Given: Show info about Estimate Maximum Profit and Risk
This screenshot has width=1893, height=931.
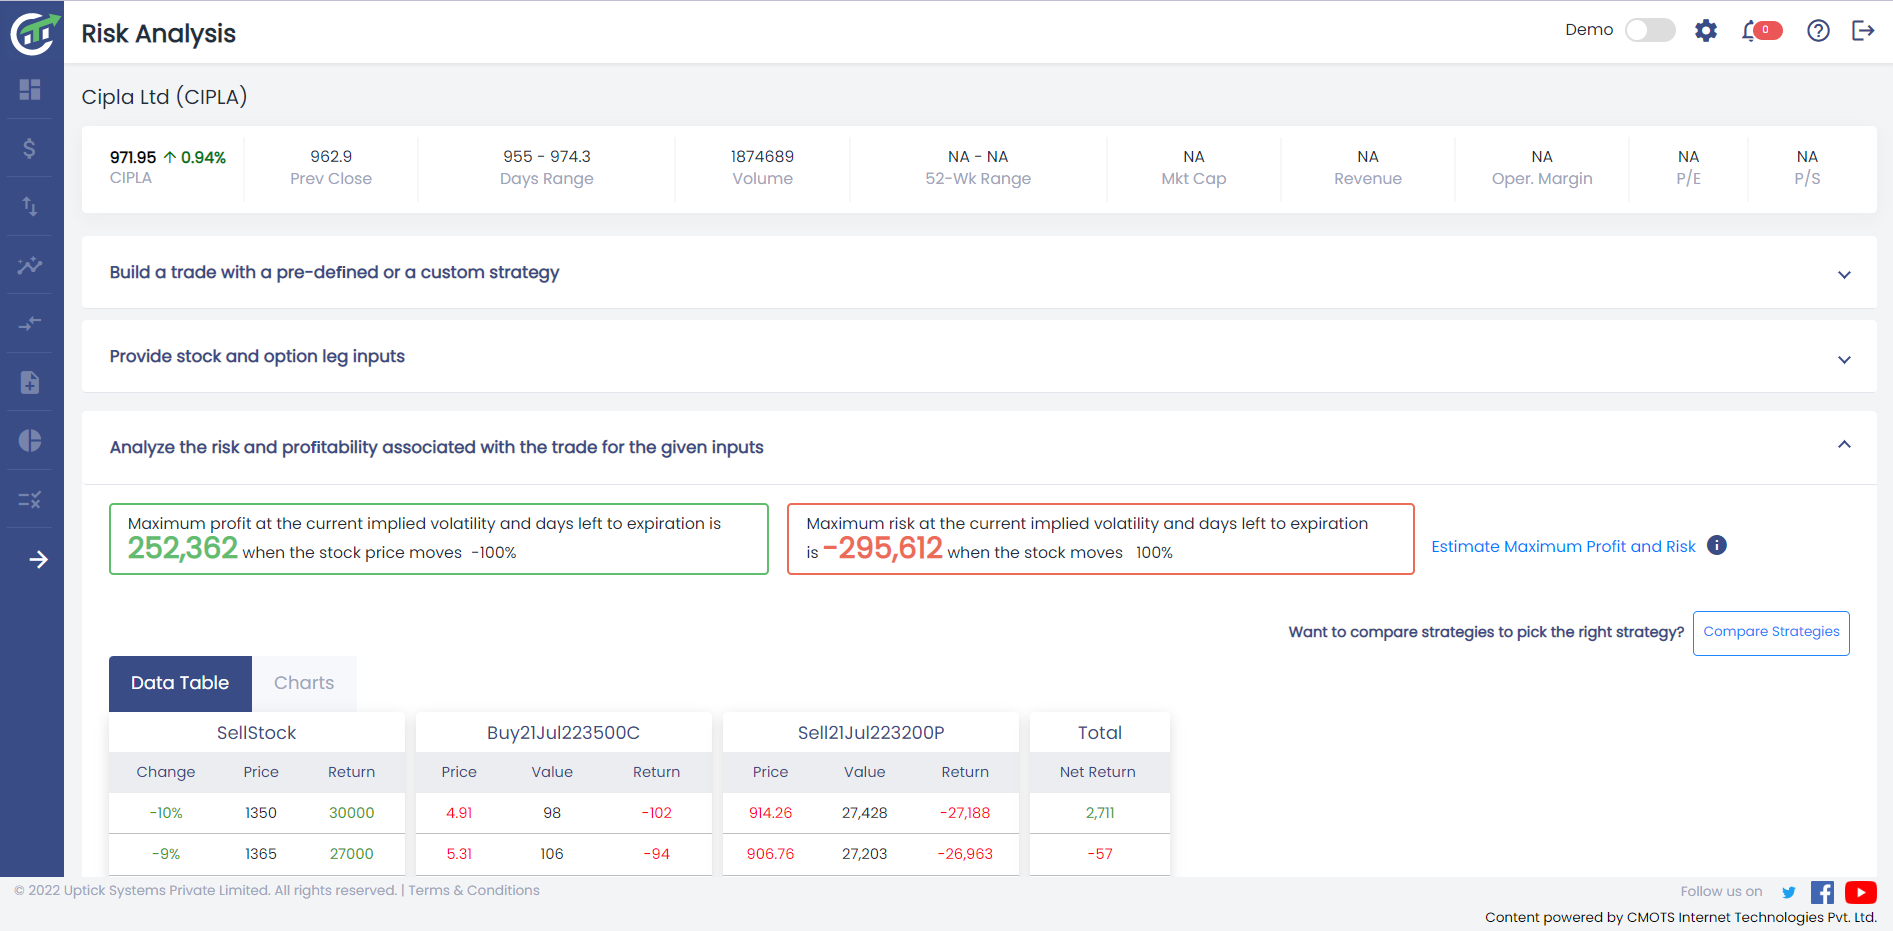Looking at the screenshot, I should [1717, 545].
